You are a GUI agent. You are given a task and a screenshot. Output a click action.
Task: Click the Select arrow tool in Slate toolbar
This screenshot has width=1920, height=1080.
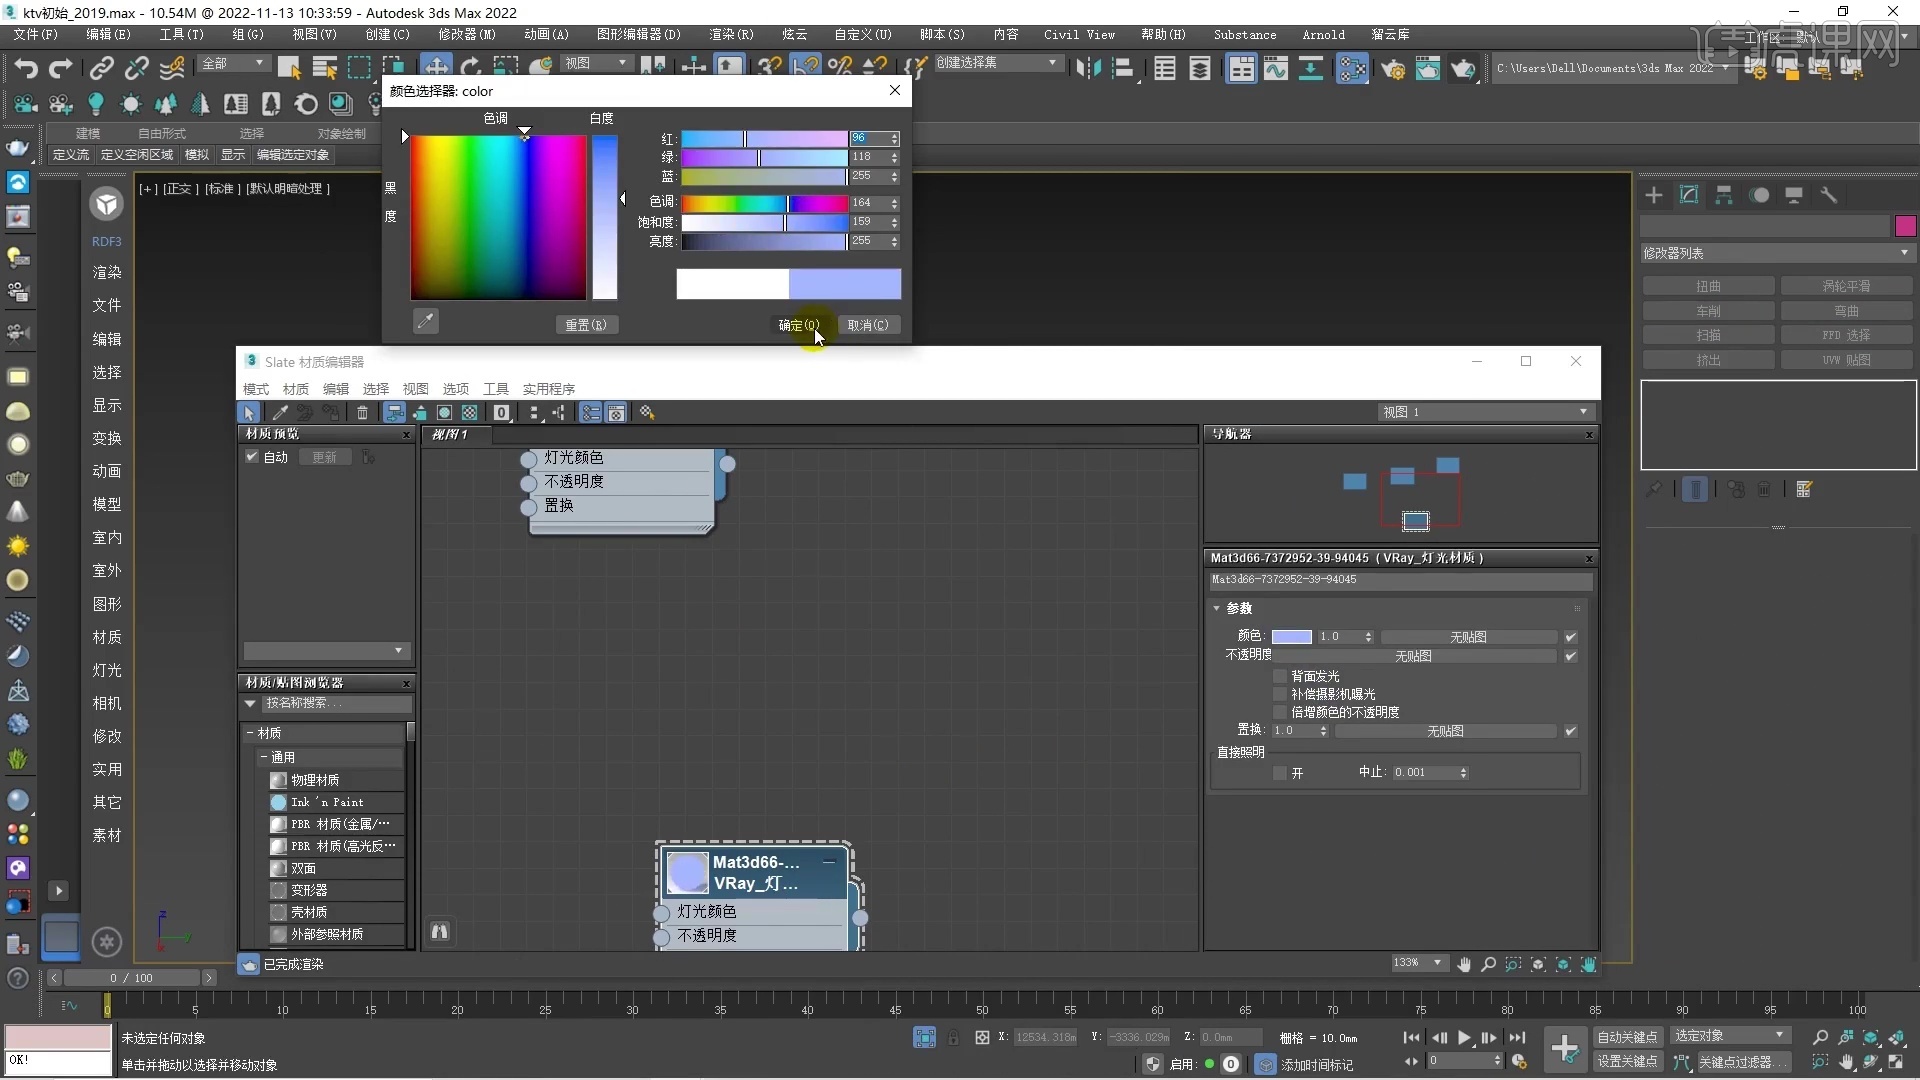point(249,413)
